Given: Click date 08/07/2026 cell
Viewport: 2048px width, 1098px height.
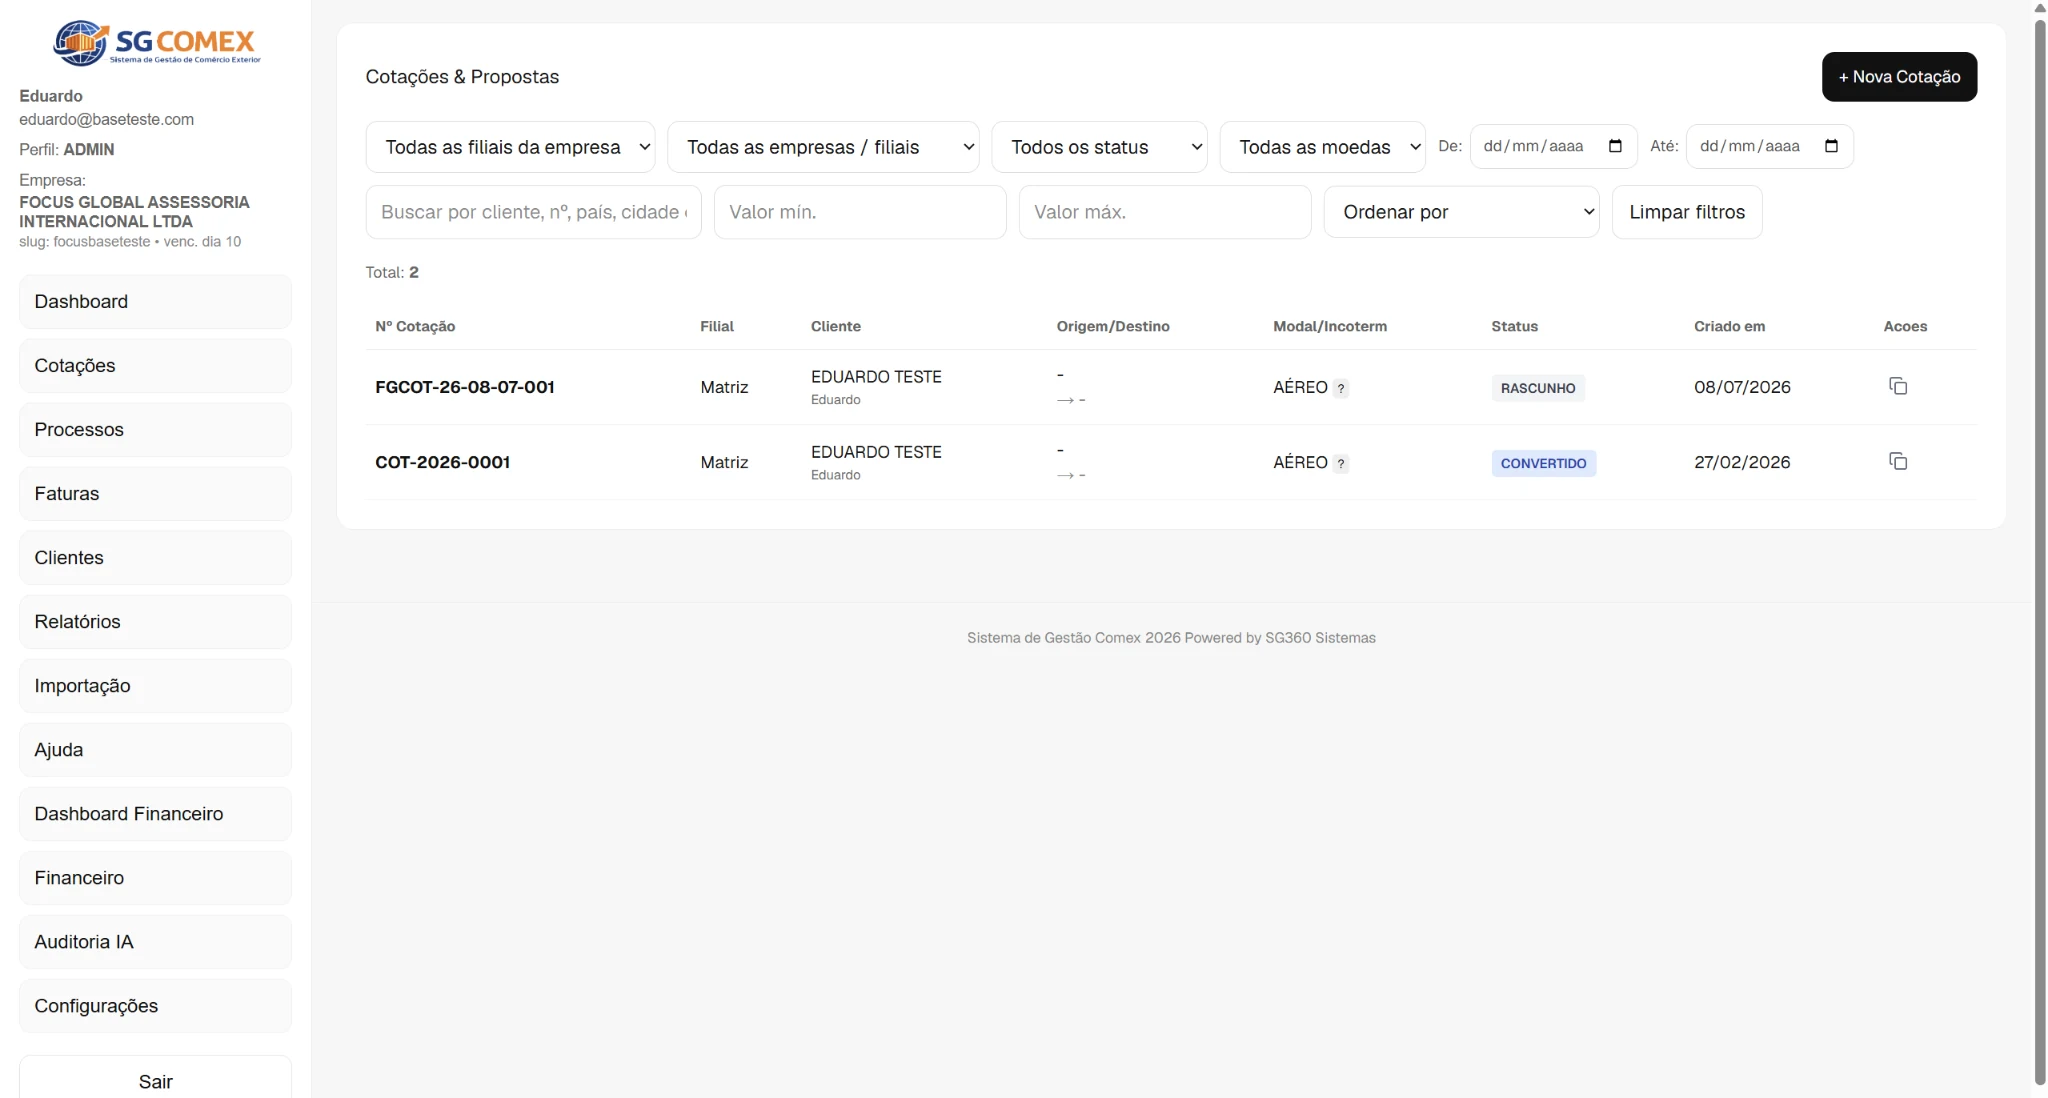Looking at the screenshot, I should pyautogui.click(x=1742, y=387).
